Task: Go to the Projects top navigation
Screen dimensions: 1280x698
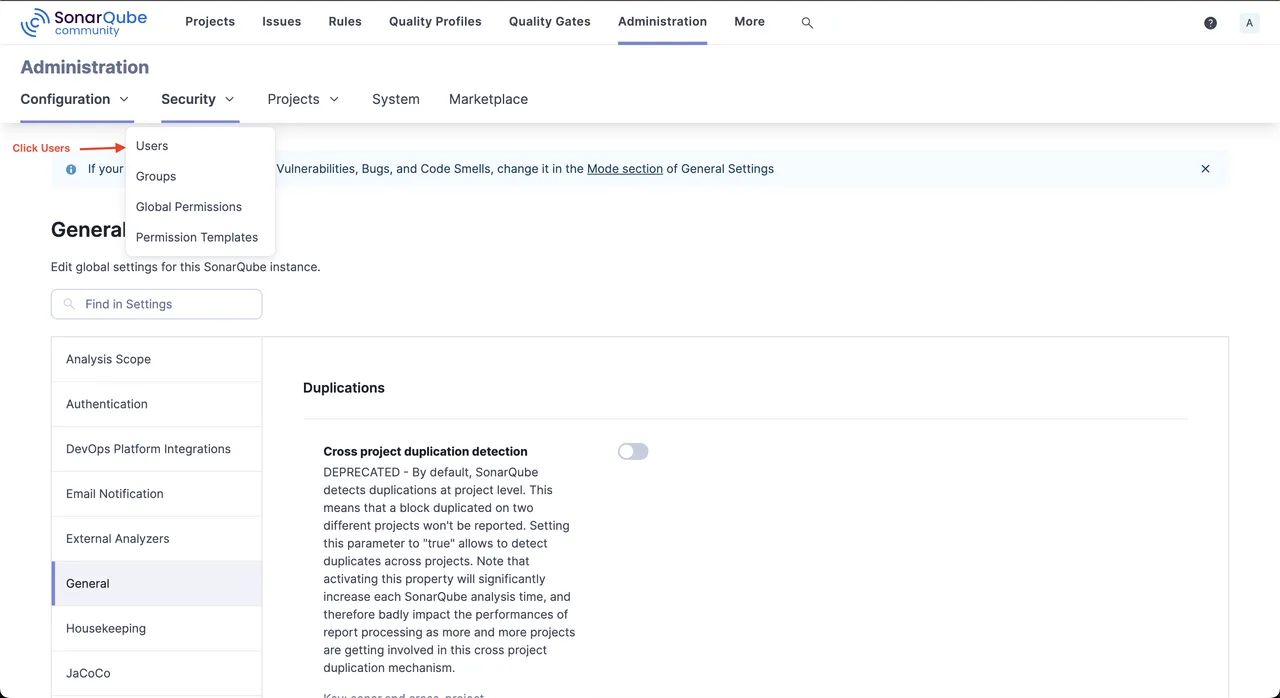Action: click(x=210, y=21)
